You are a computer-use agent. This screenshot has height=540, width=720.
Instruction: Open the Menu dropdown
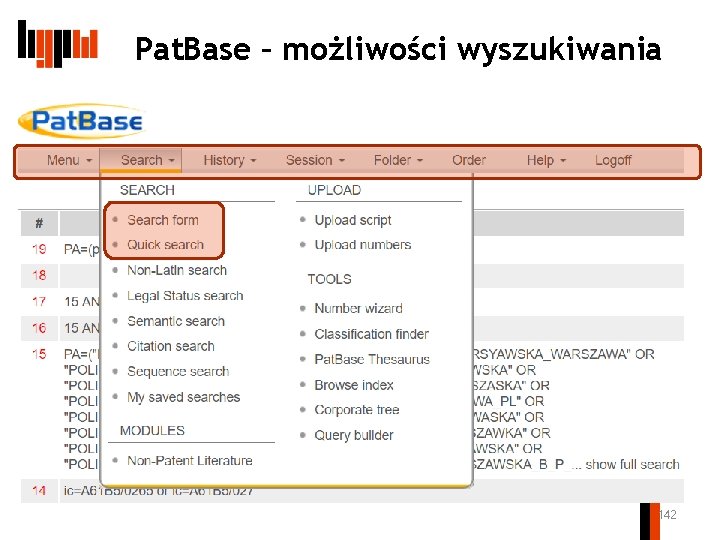(x=69, y=160)
